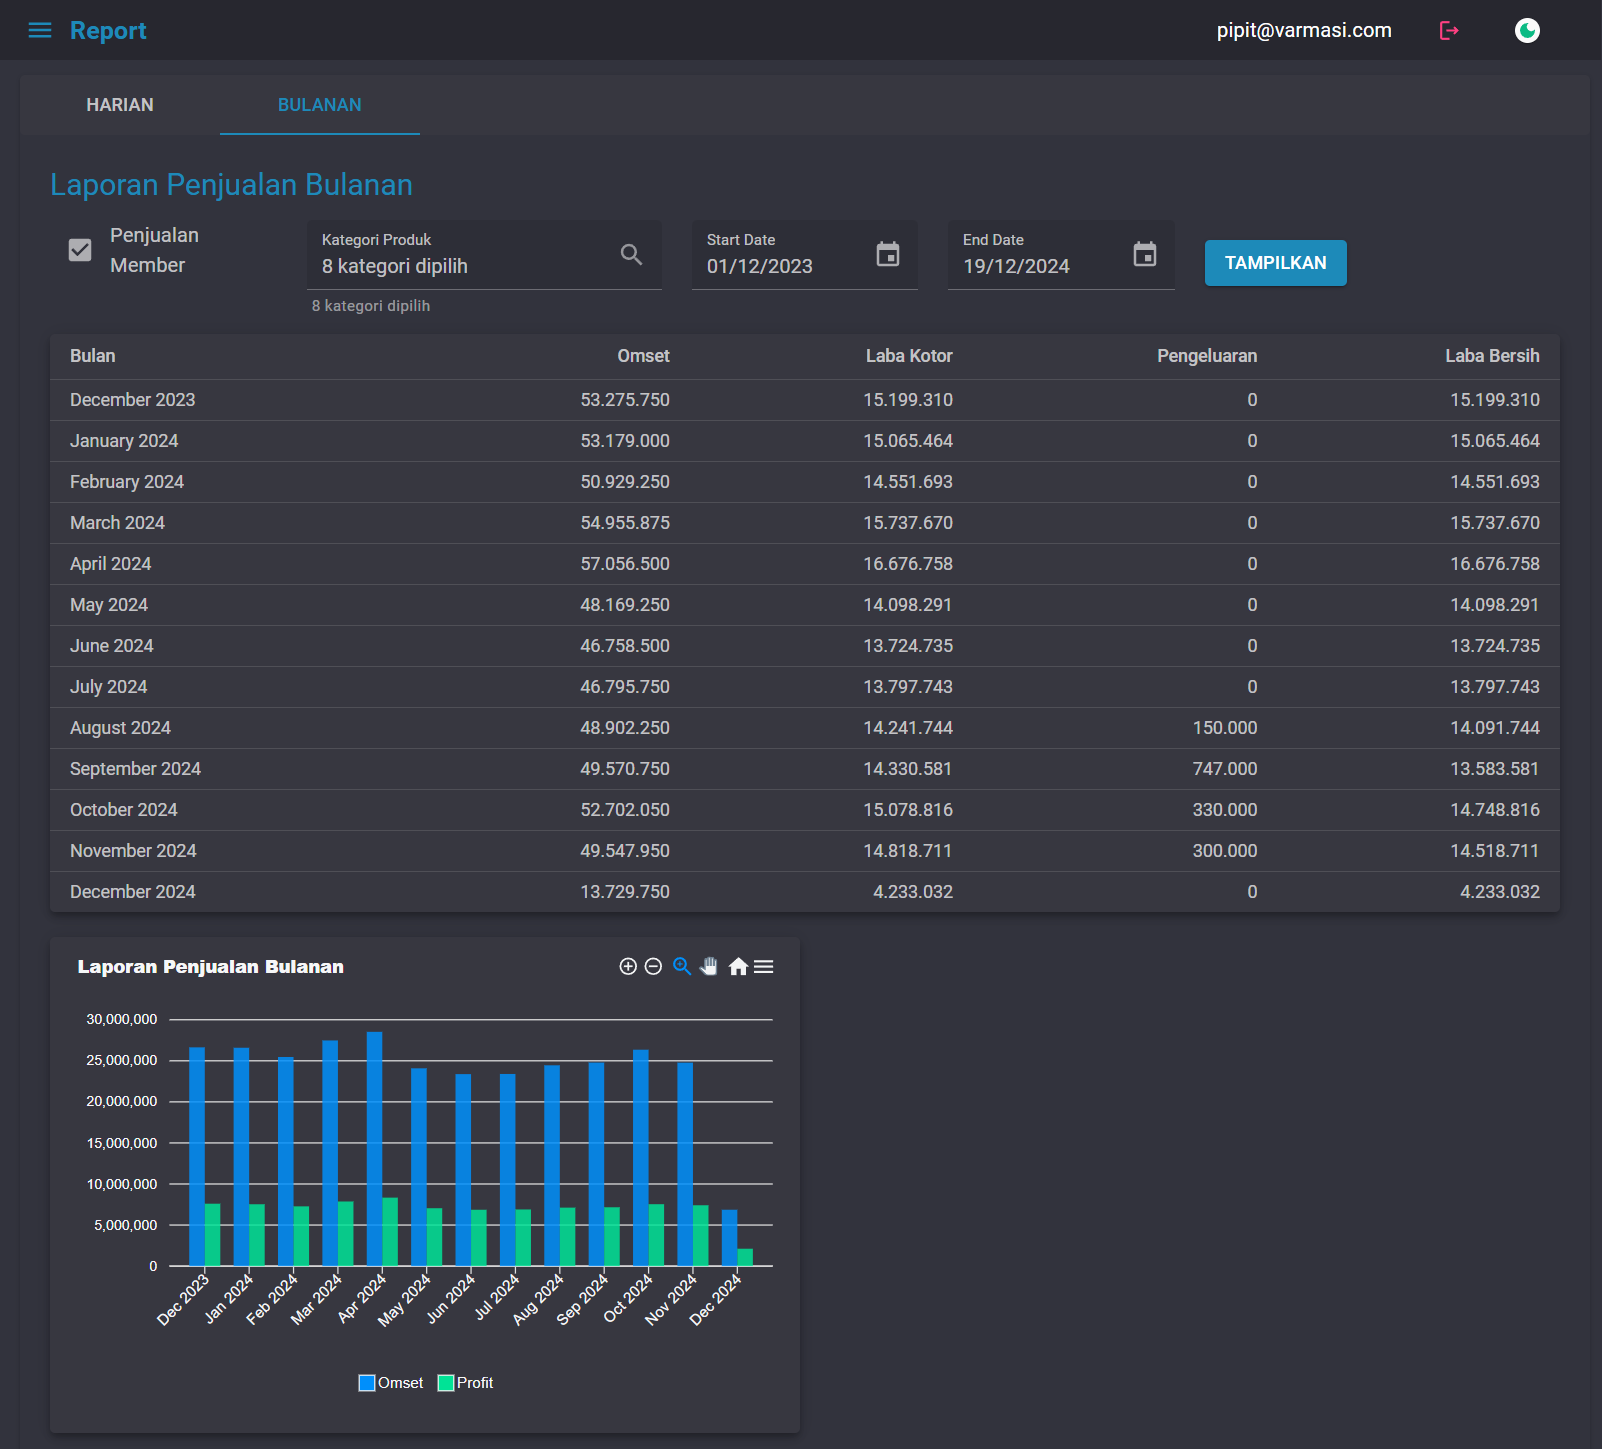Viewport: 1602px width, 1449px height.
Task: Click the chart Zoom Out icon
Action: tap(653, 966)
